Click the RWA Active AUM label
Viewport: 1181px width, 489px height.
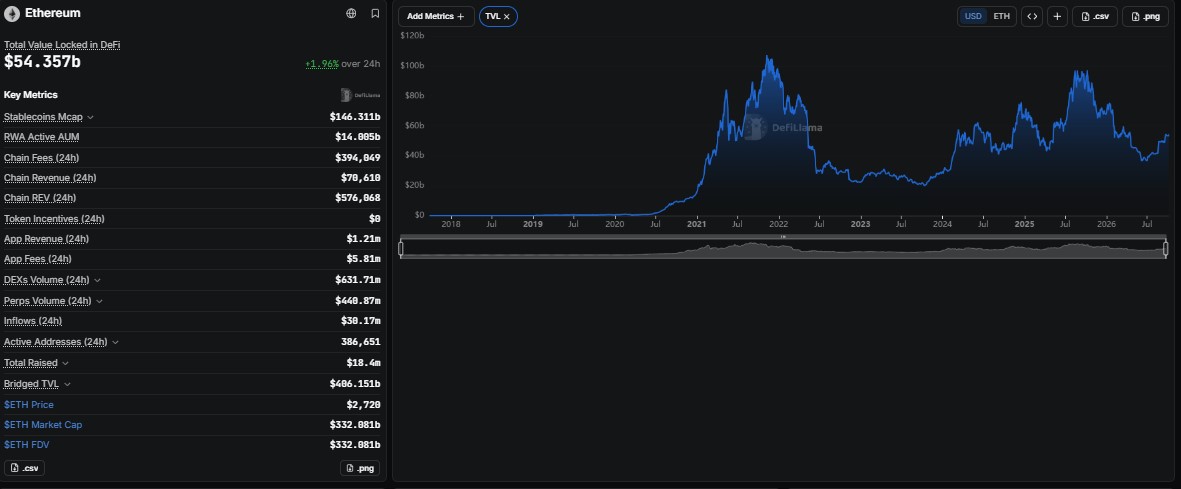tap(41, 137)
